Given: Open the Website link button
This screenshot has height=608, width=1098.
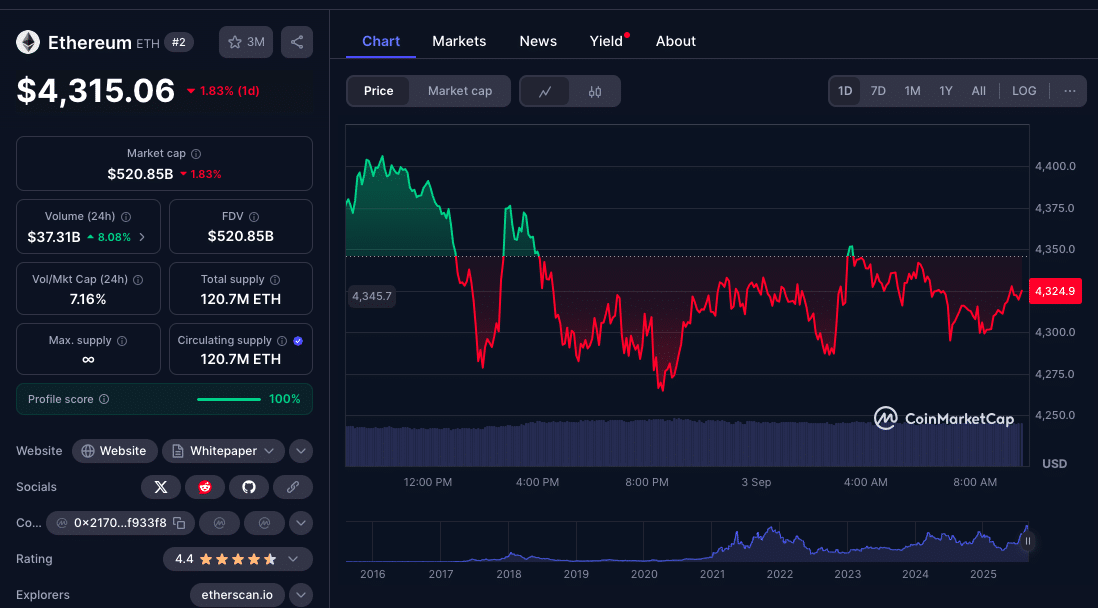Looking at the screenshot, I should (115, 451).
